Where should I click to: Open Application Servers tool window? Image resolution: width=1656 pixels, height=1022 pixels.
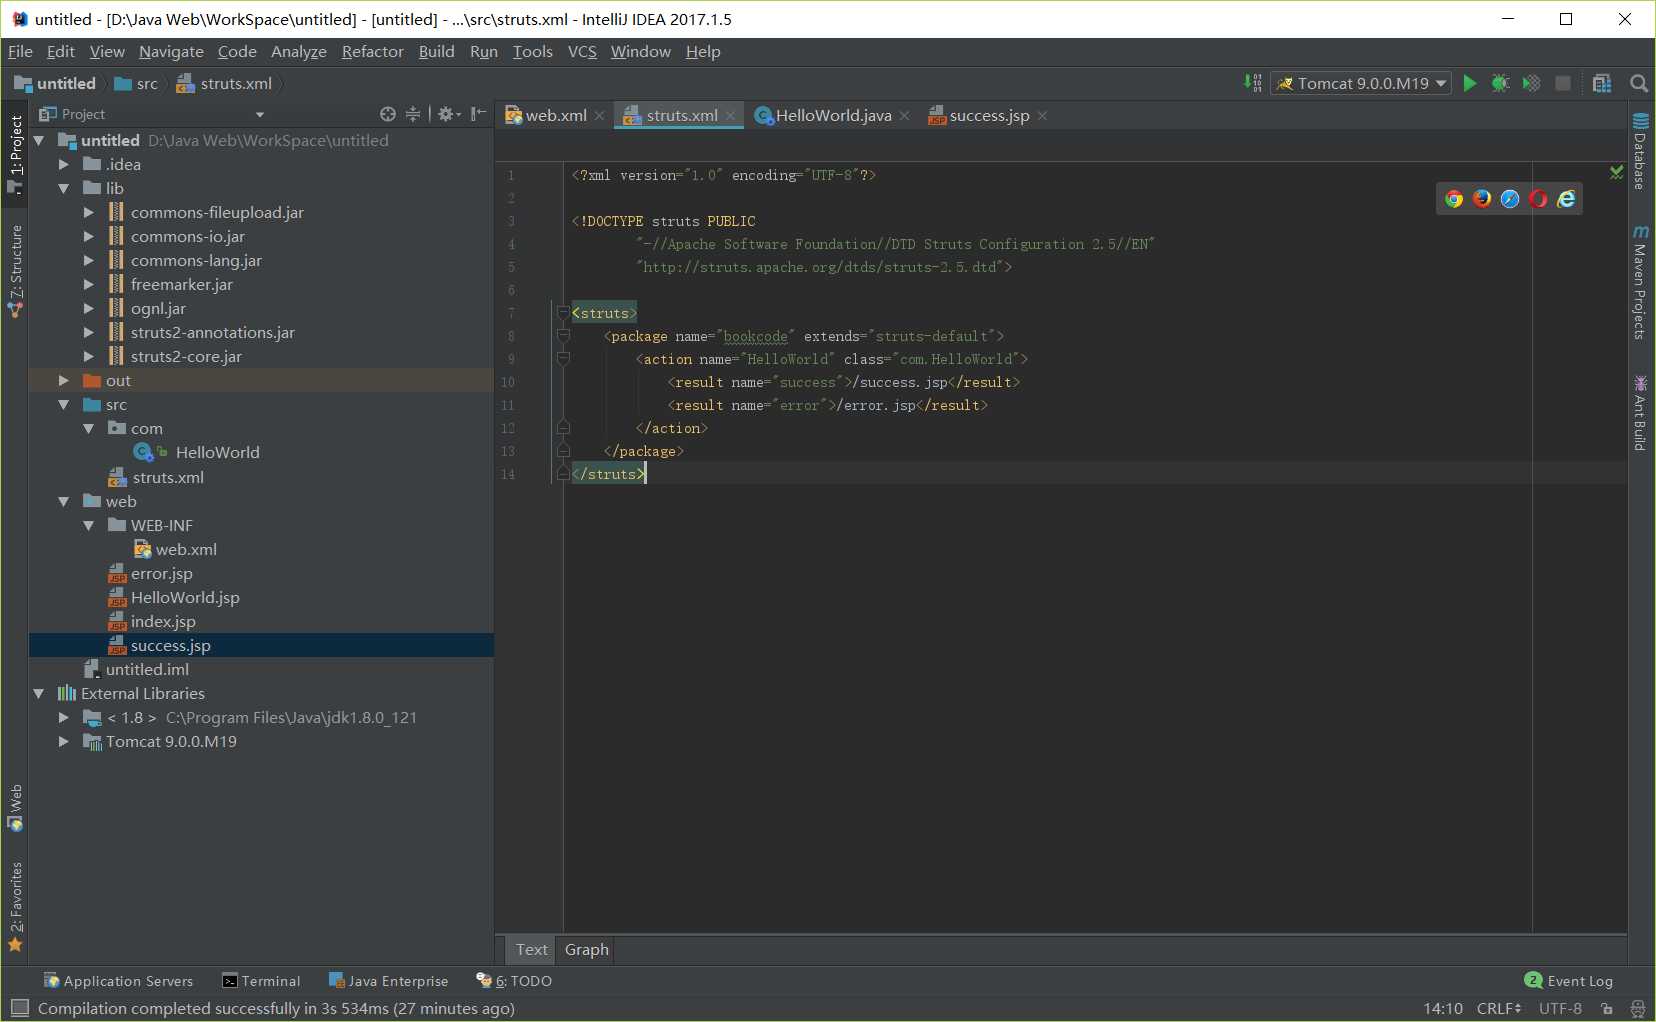click(118, 981)
